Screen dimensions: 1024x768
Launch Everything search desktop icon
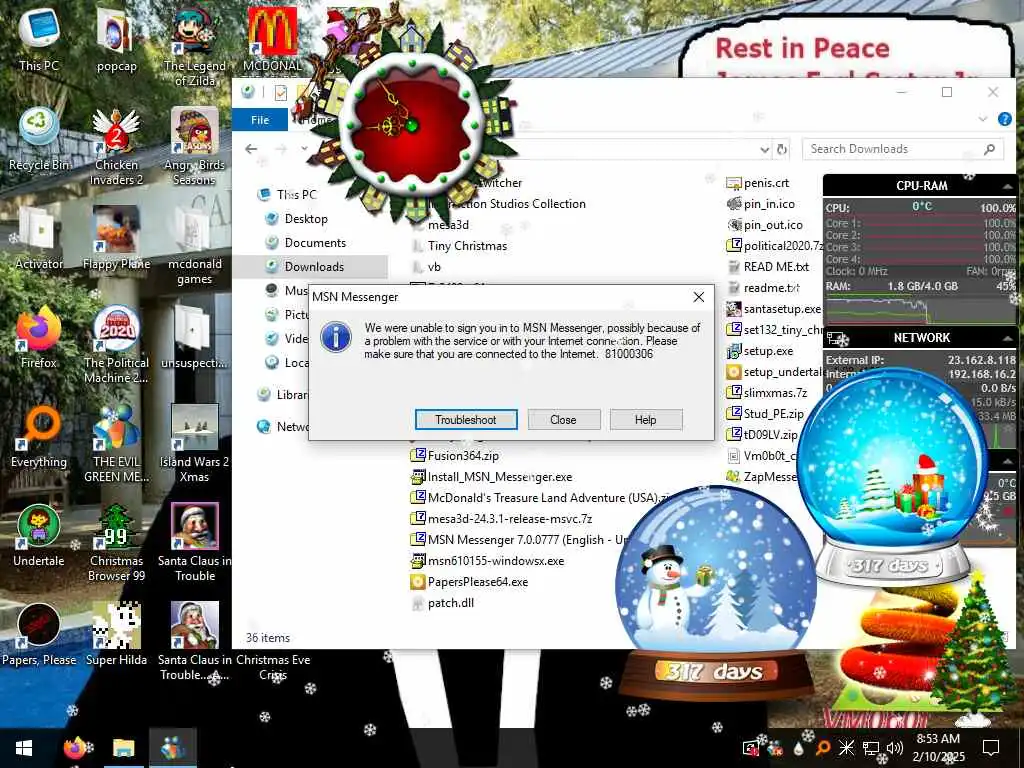pos(39,436)
